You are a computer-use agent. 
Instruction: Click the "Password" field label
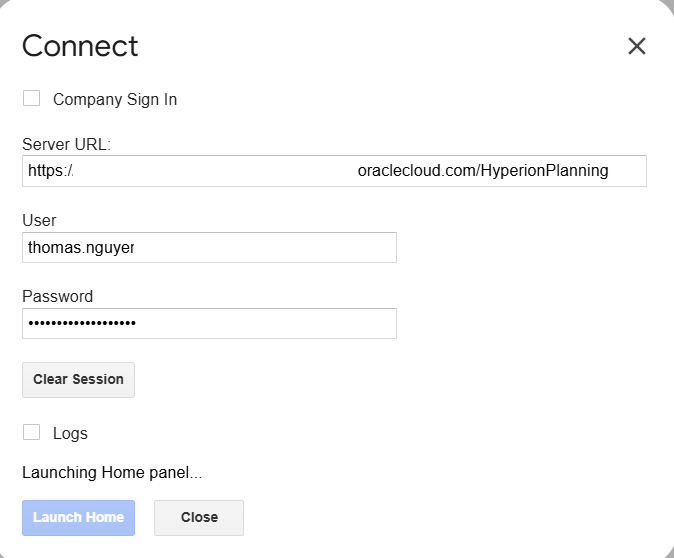(x=57, y=296)
